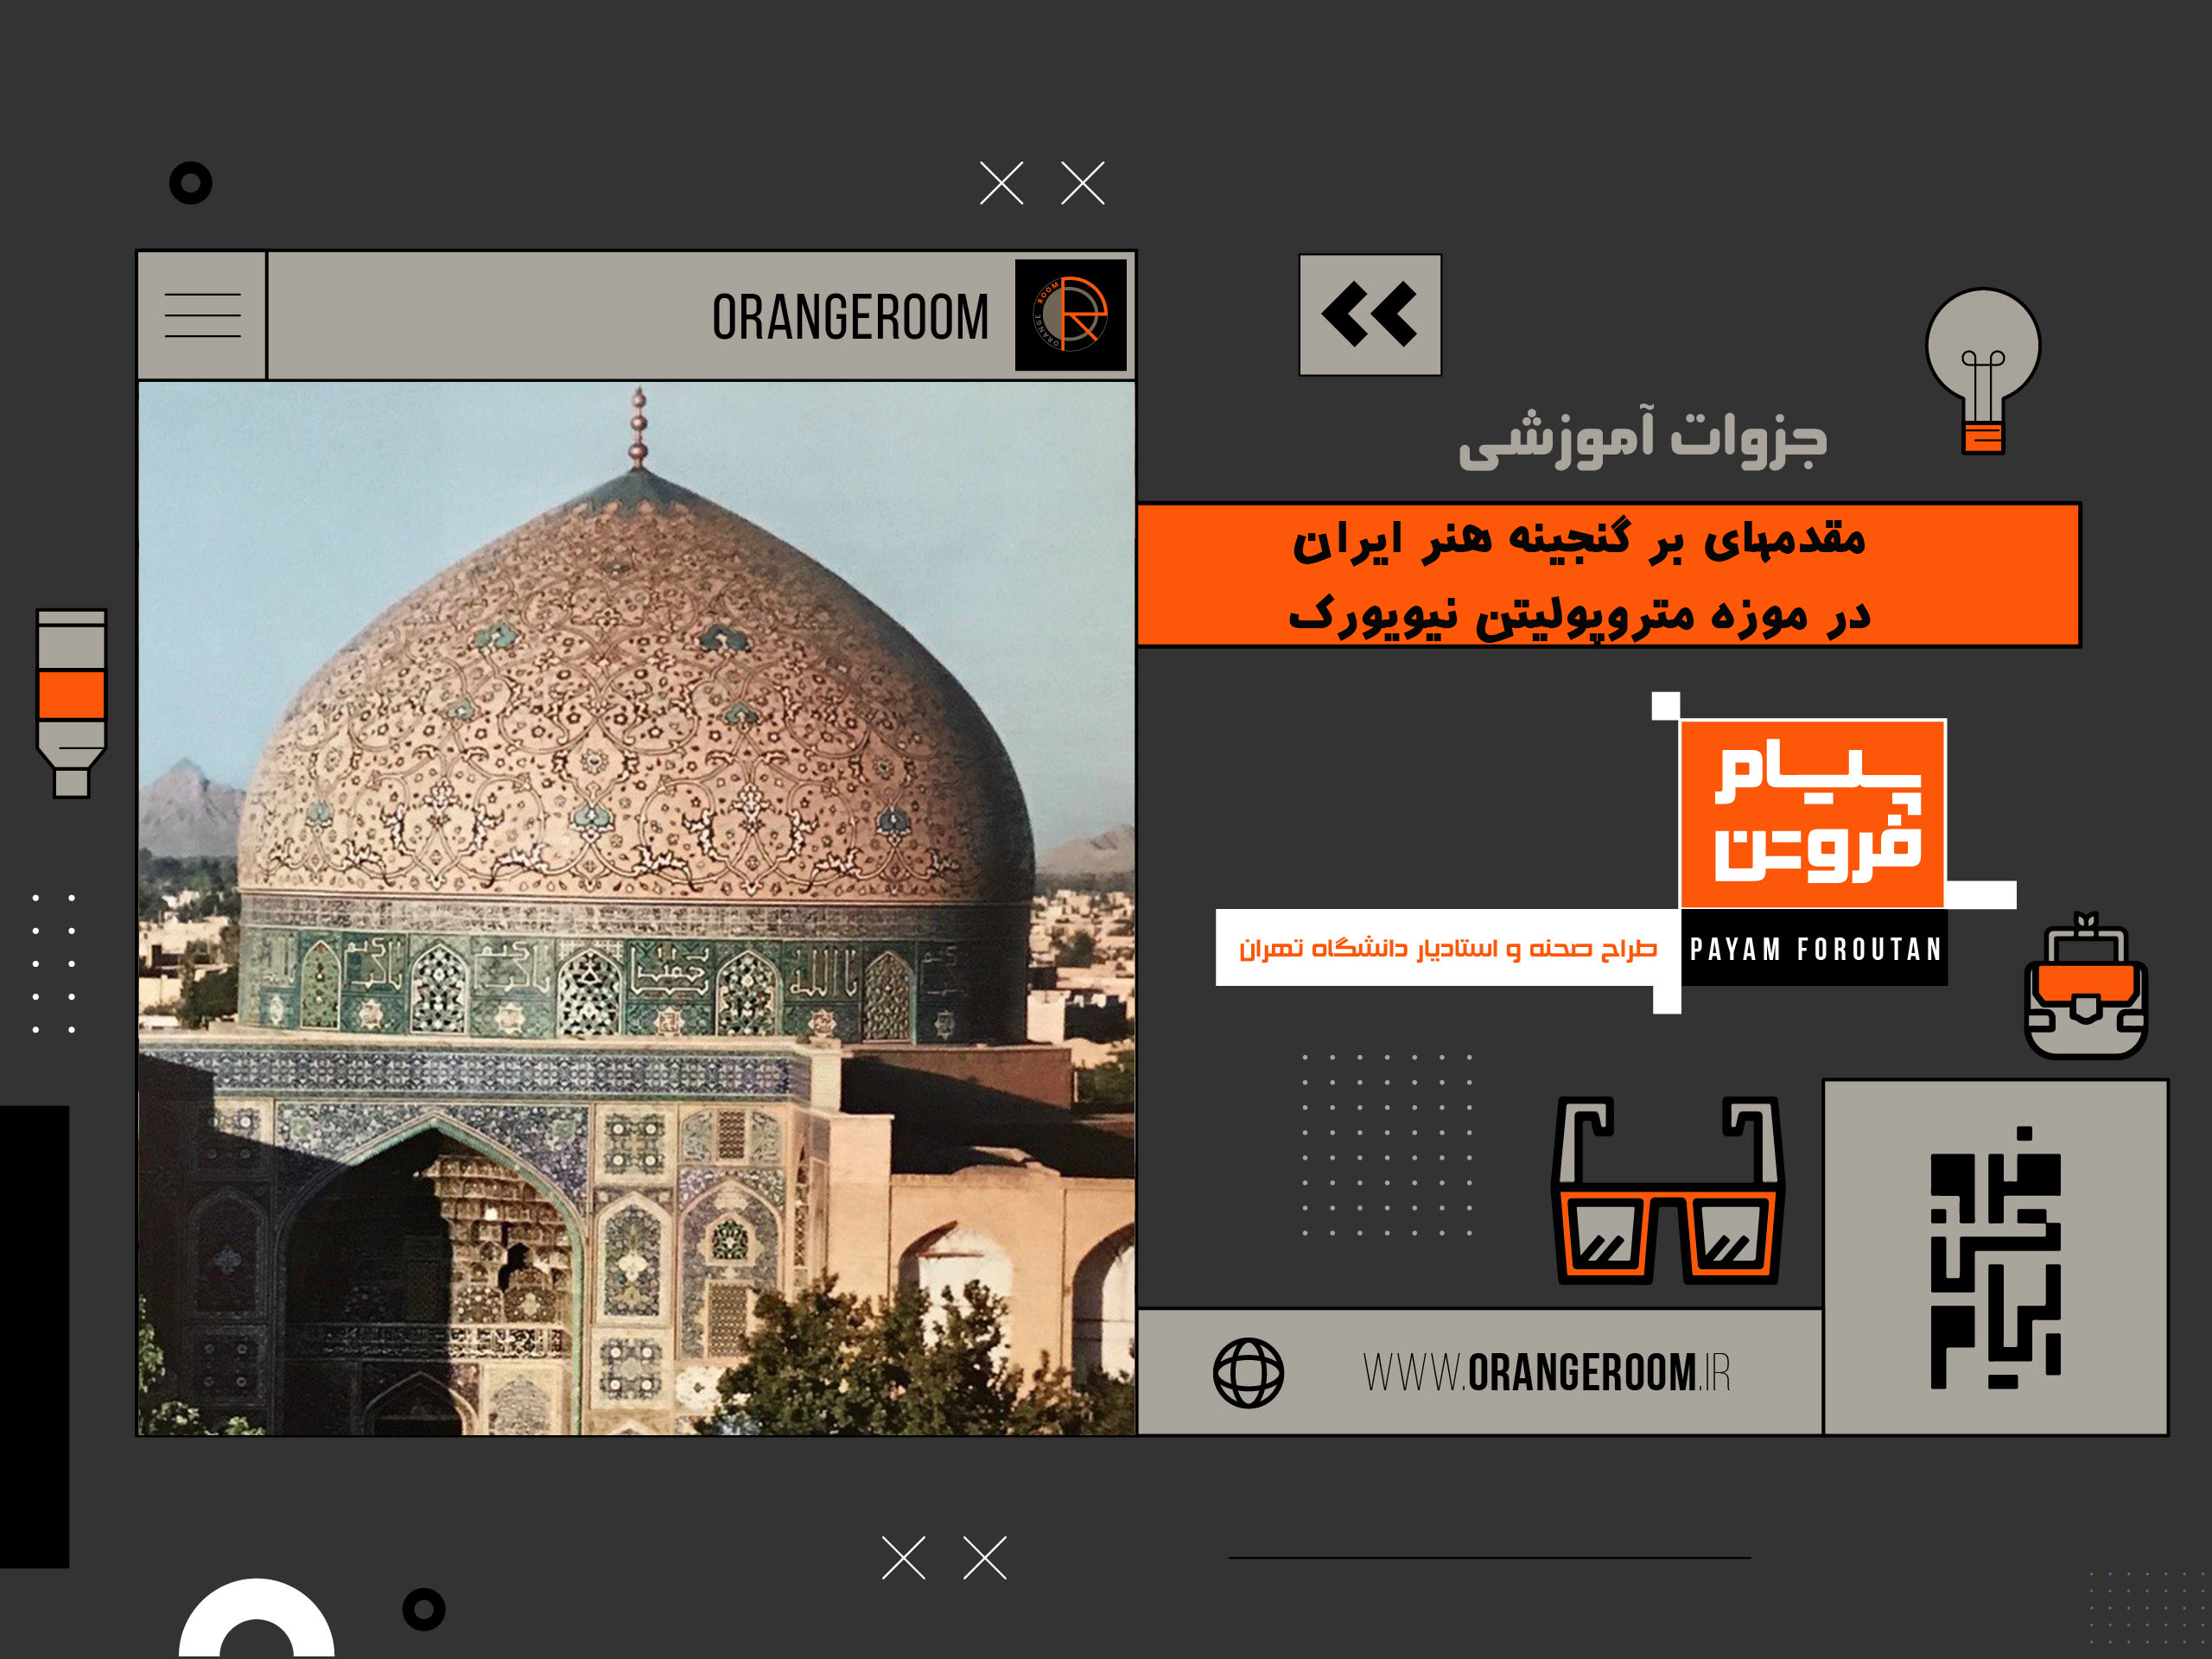Click the gray Persian heading under the chevron button
Viewport: 2212px width, 1659px height.
pos(1642,438)
